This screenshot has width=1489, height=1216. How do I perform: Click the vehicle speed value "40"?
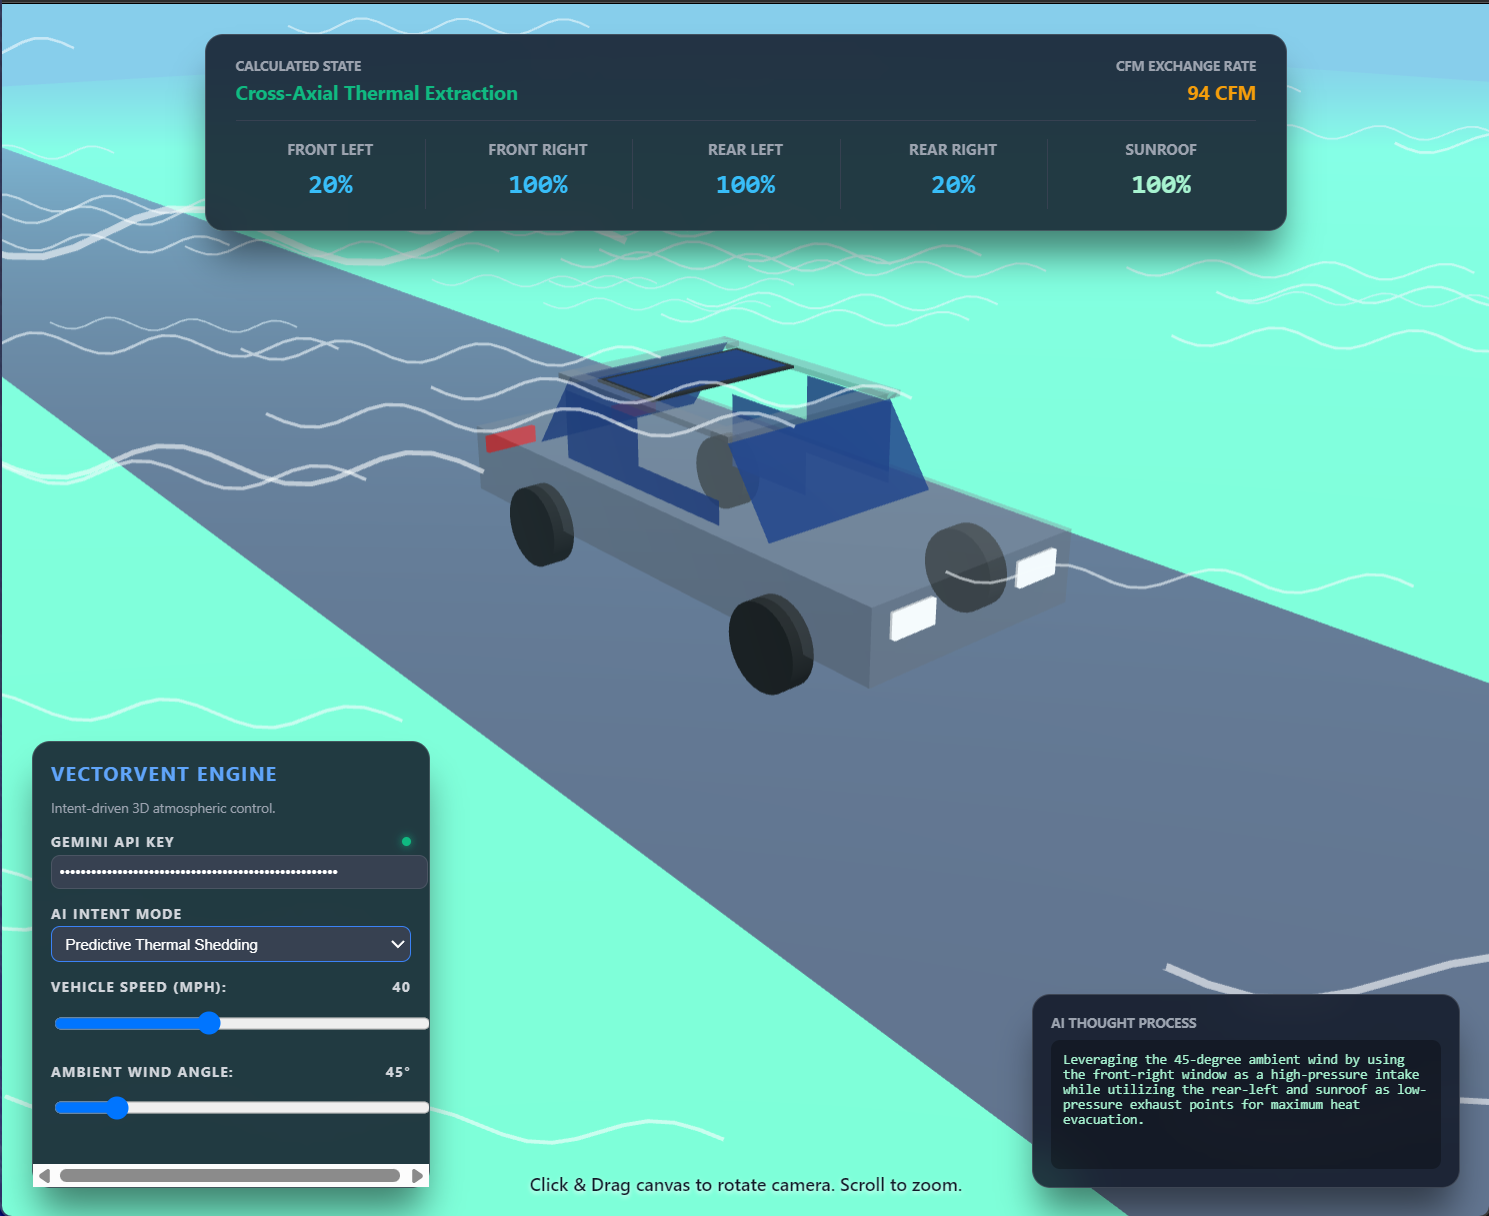401,987
